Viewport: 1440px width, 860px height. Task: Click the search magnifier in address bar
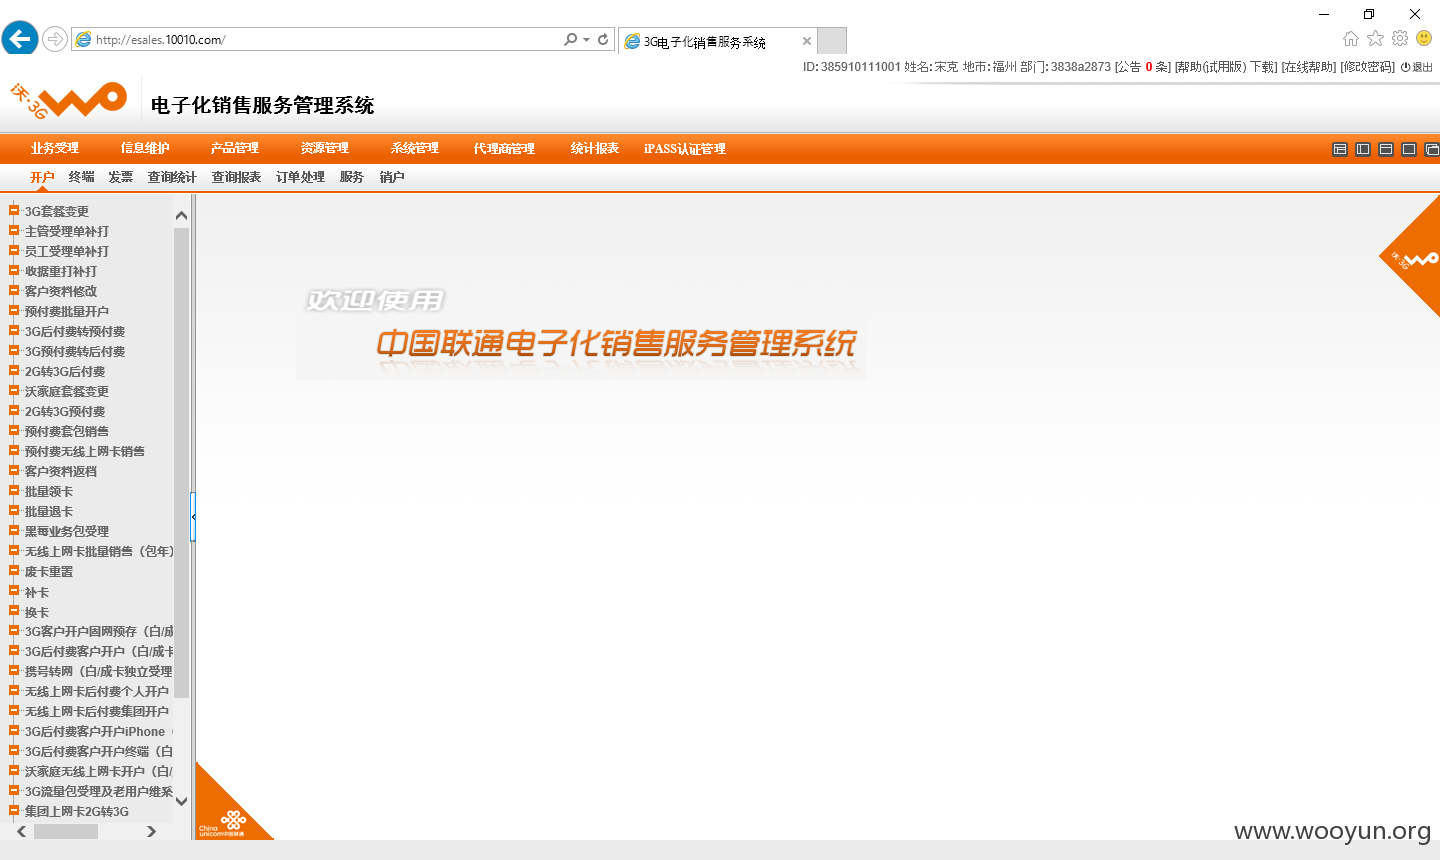(570, 39)
